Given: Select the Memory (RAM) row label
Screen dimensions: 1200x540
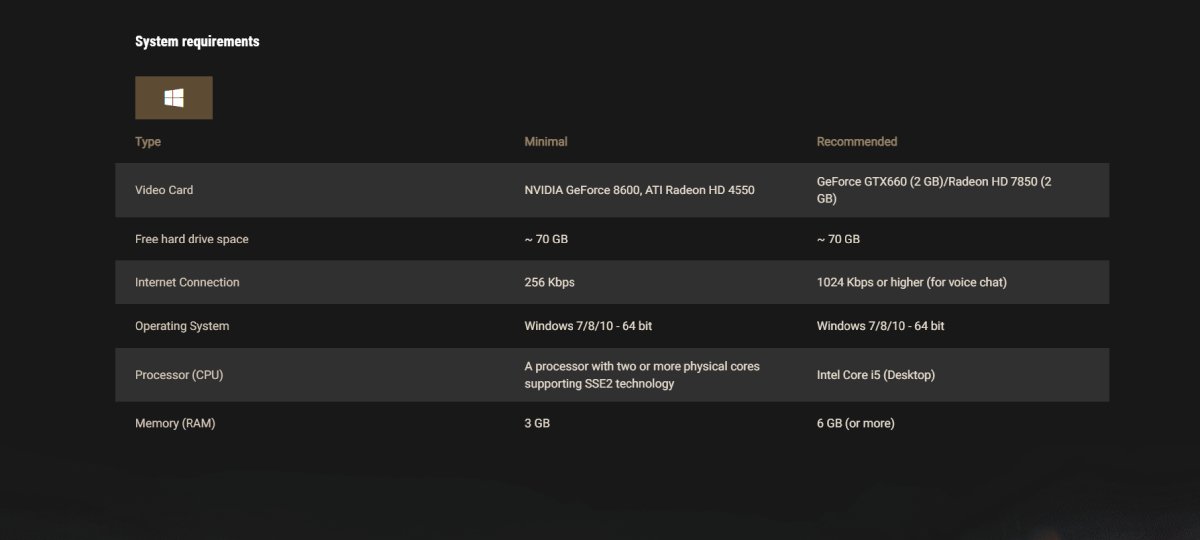Looking at the screenshot, I should coord(175,423).
